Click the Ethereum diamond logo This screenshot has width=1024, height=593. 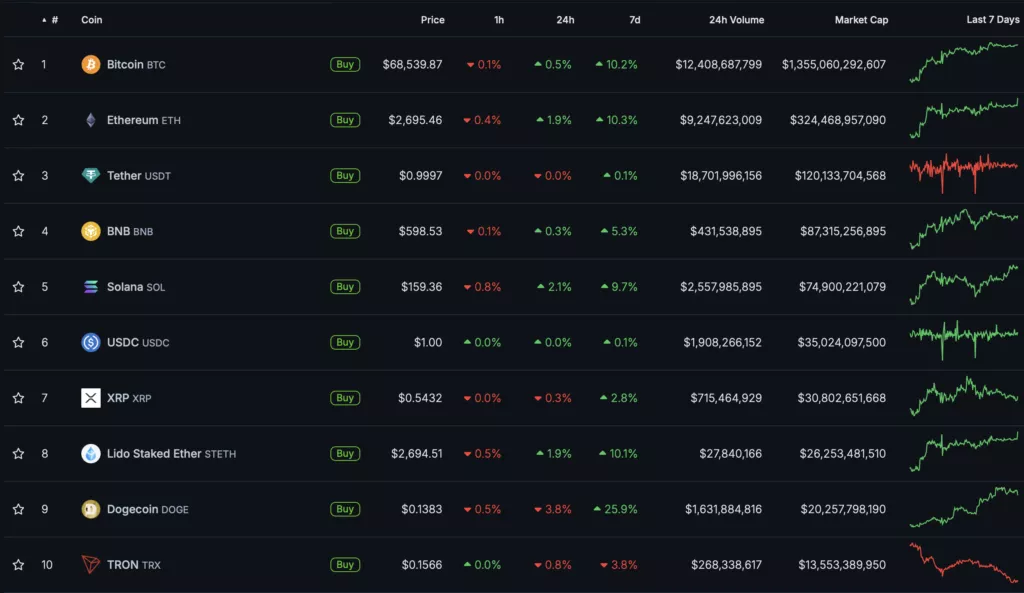coord(91,120)
